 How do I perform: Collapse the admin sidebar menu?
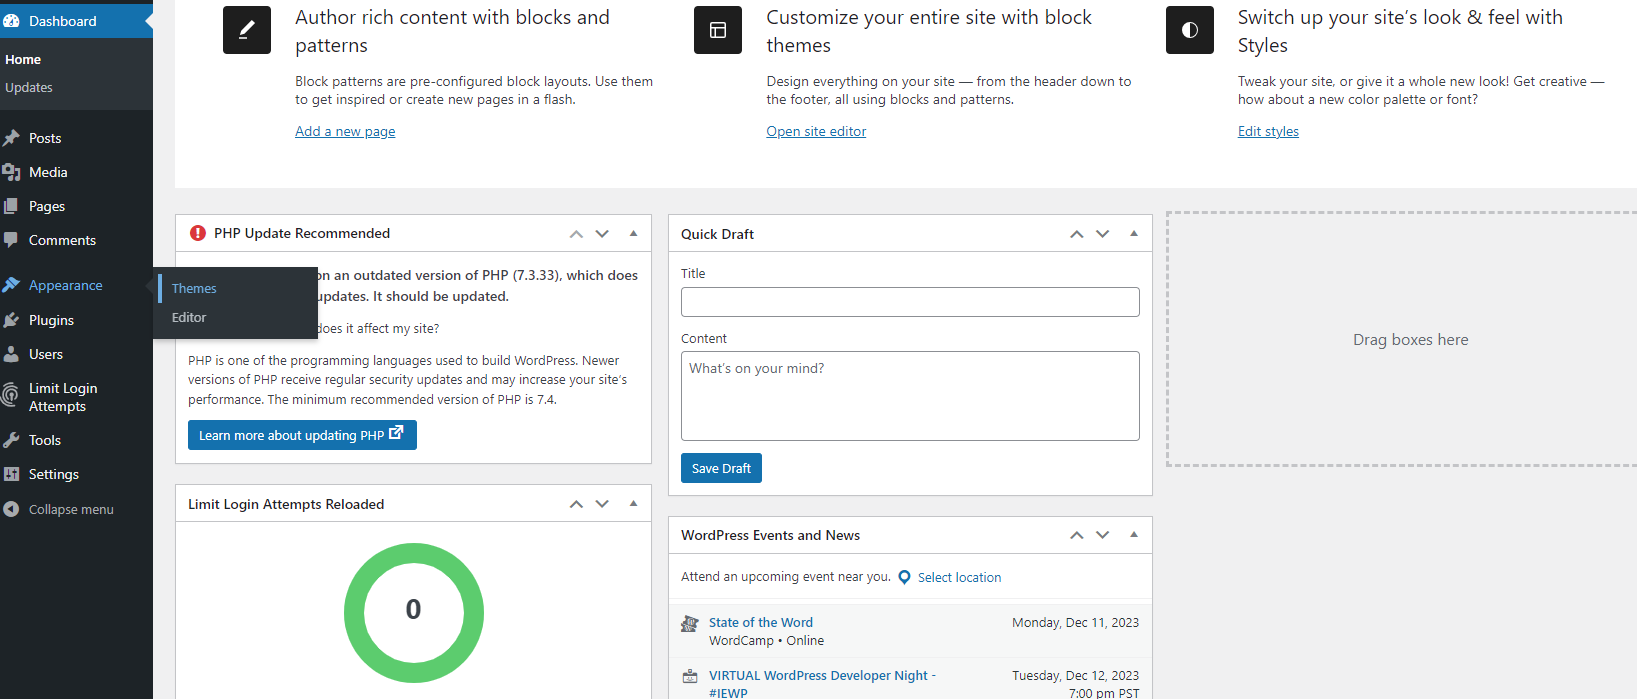[x=60, y=509]
